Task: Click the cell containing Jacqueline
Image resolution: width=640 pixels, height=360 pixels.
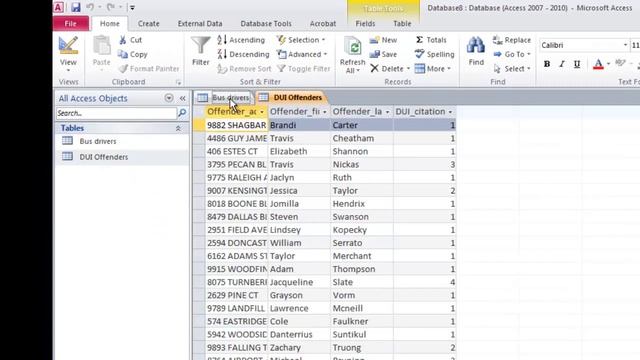Action: [x=299, y=282]
